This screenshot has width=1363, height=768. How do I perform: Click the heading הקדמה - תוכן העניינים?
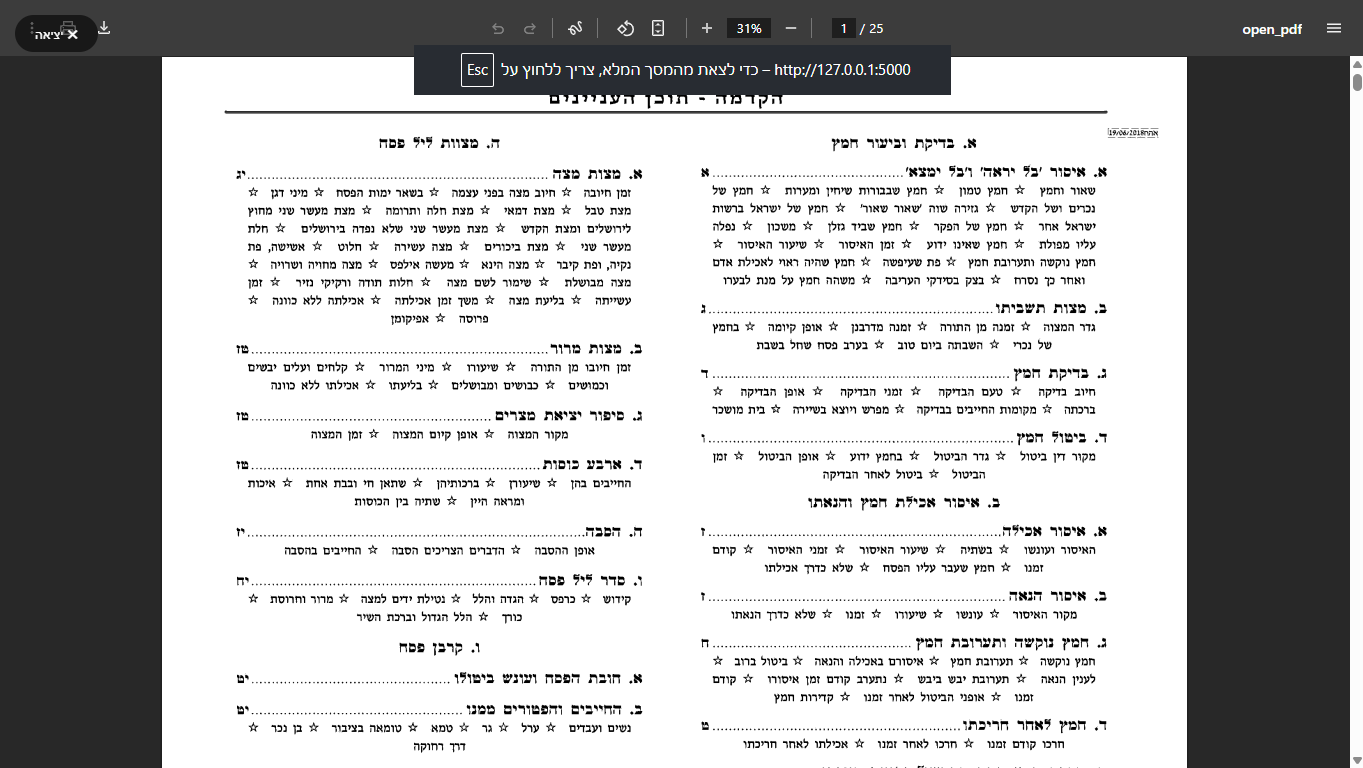point(667,99)
